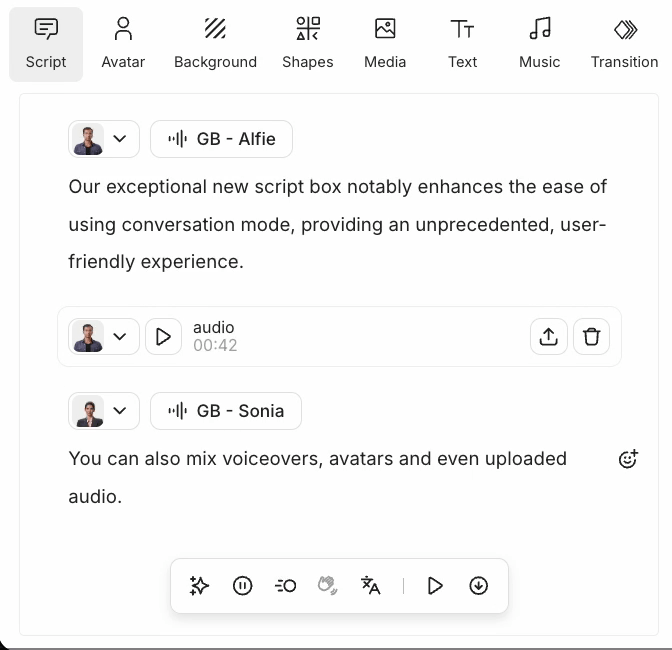Insert a pause using the pause icon
Image resolution: width=672 pixels, height=650 pixels.
[242, 586]
